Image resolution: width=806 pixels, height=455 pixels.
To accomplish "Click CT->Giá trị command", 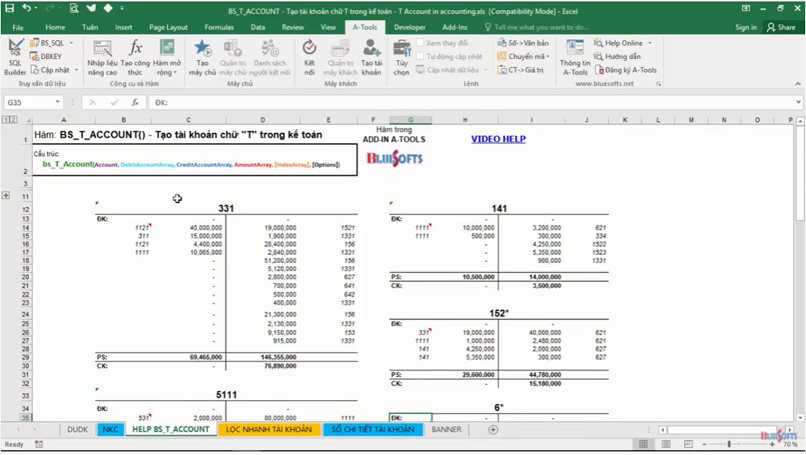I will pos(520,70).
